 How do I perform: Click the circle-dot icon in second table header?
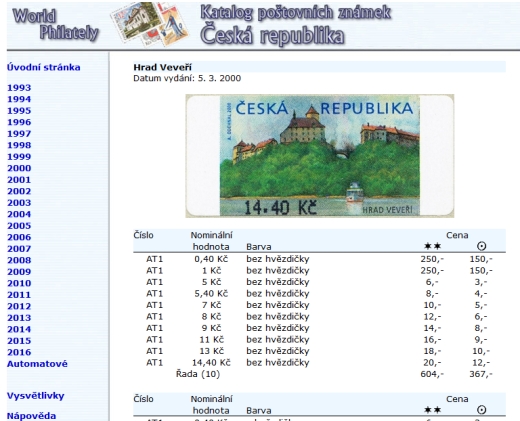pos(481,410)
